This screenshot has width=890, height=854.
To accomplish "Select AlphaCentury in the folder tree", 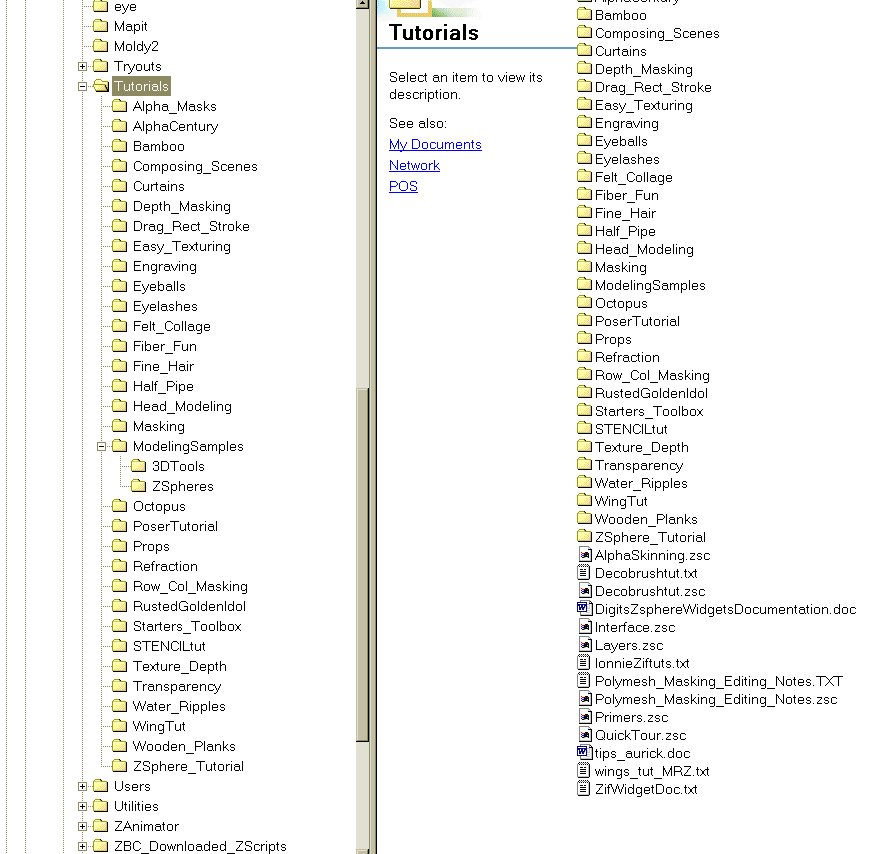I will [x=175, y=127].
